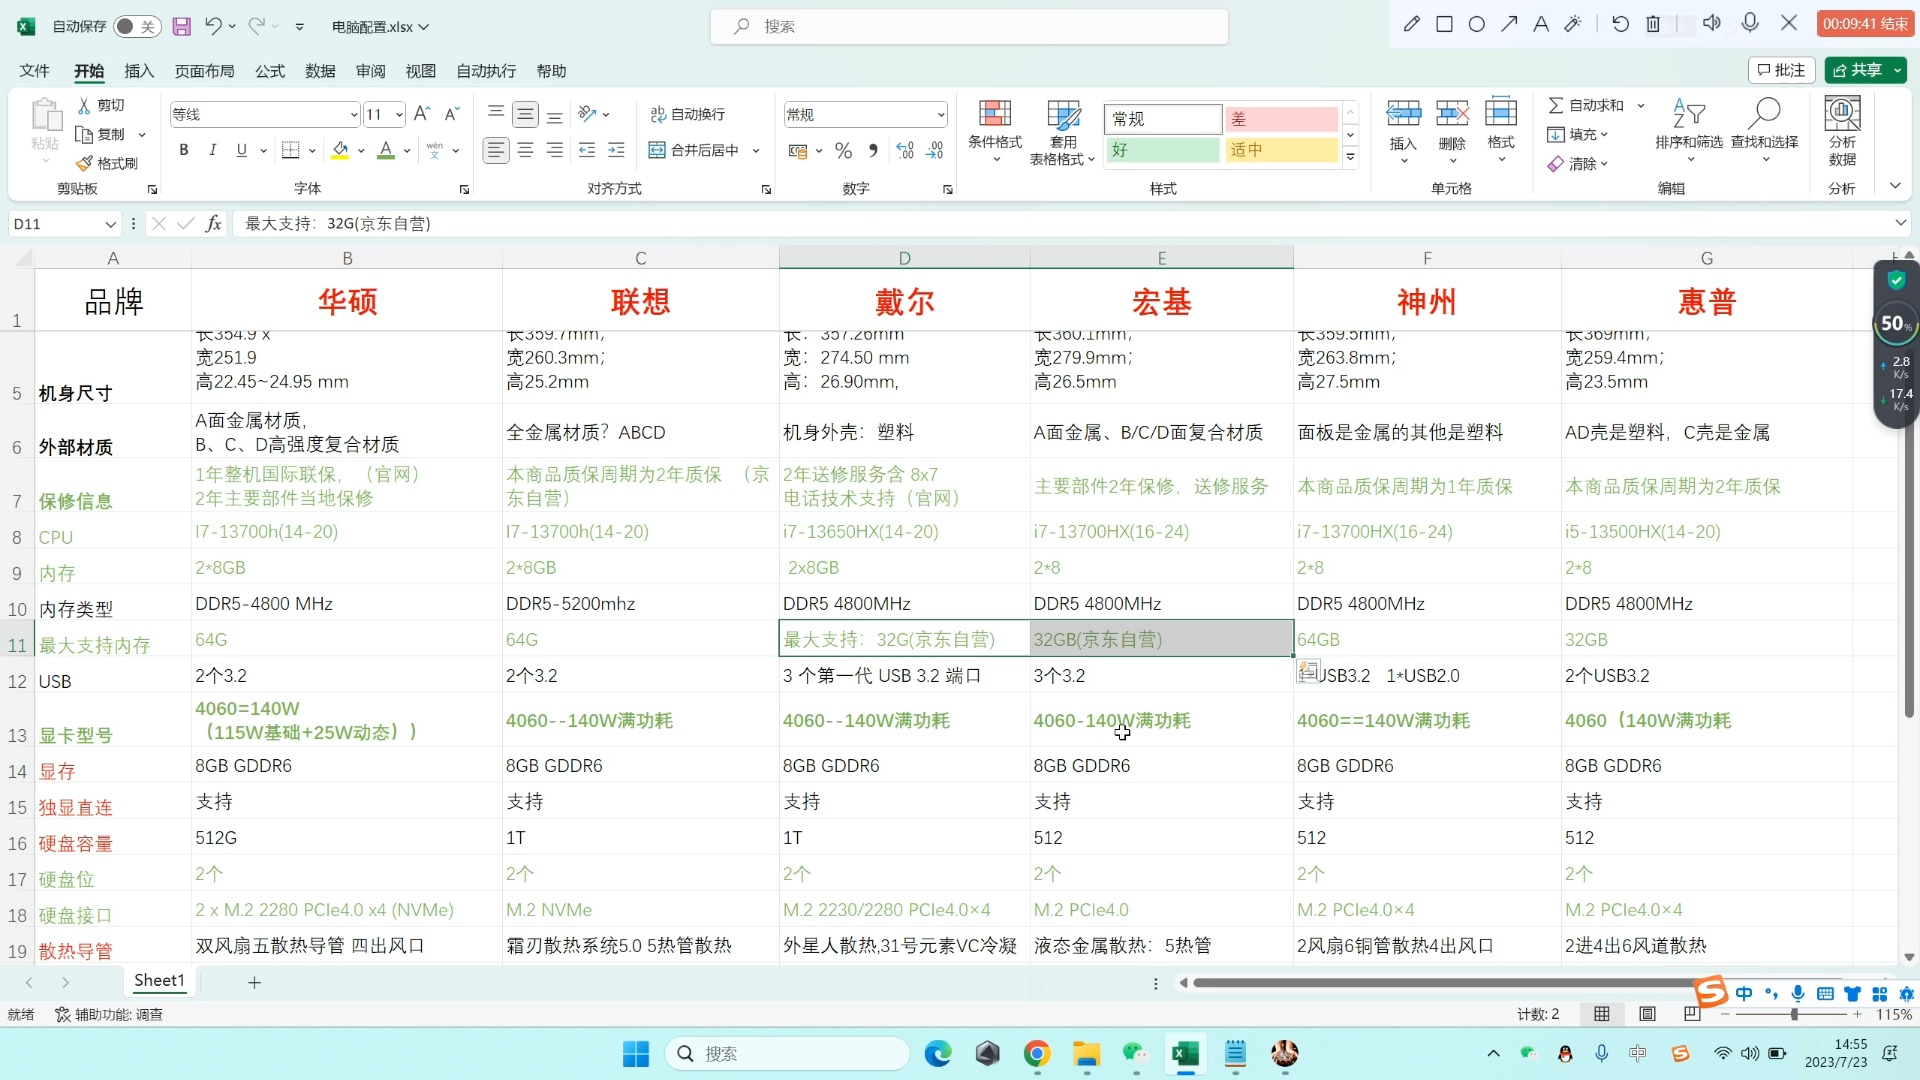Add a new sheet
This screenshot has height=1080, width=1920.
point(254,982)
